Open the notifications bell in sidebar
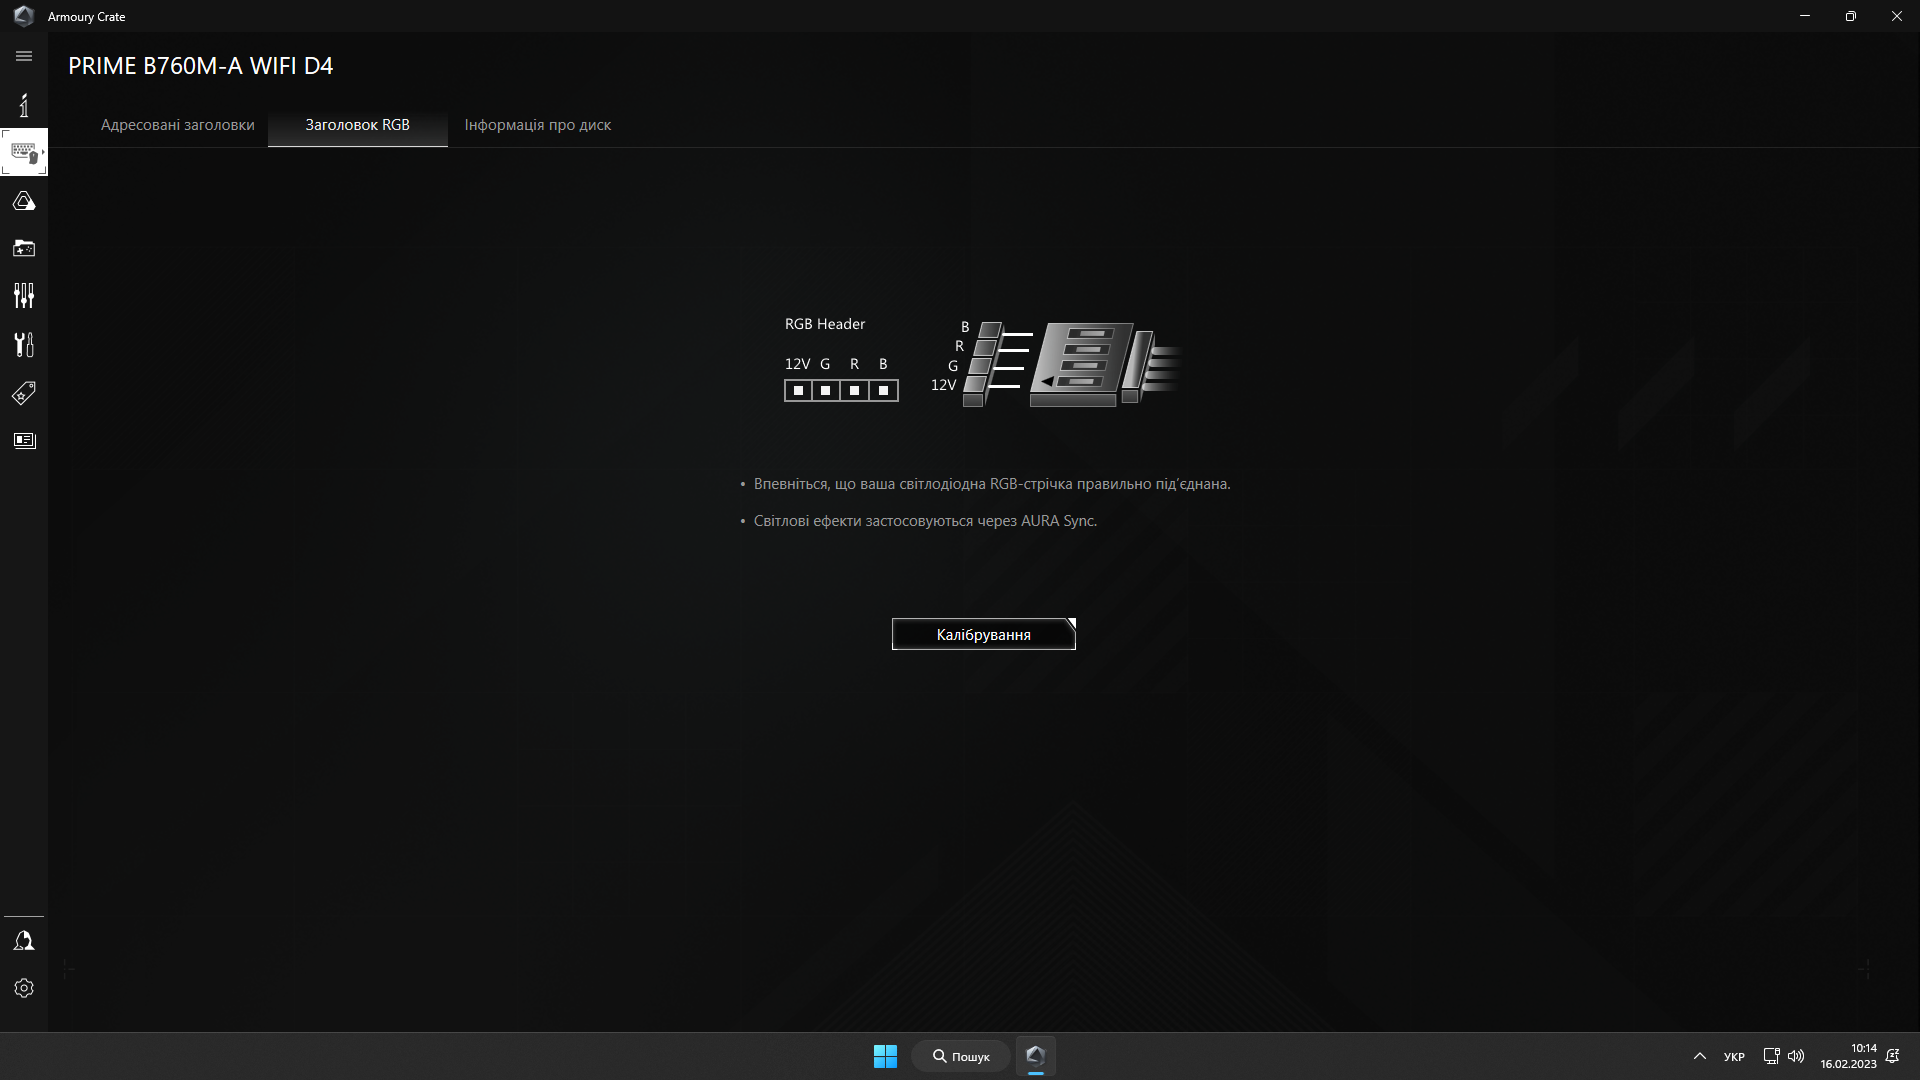 pyautogui.click(x=24, y=941)
